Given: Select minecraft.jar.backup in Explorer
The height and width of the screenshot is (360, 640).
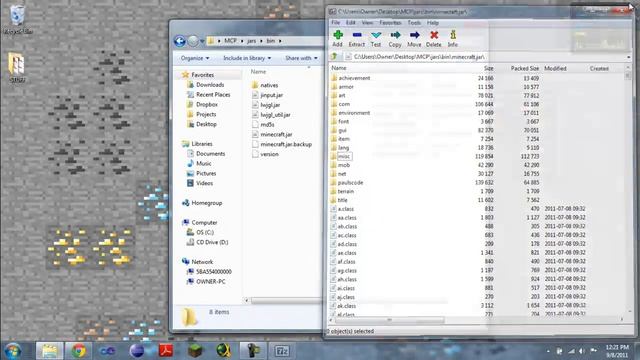Looking at the screenshot, I should point(286,144).
